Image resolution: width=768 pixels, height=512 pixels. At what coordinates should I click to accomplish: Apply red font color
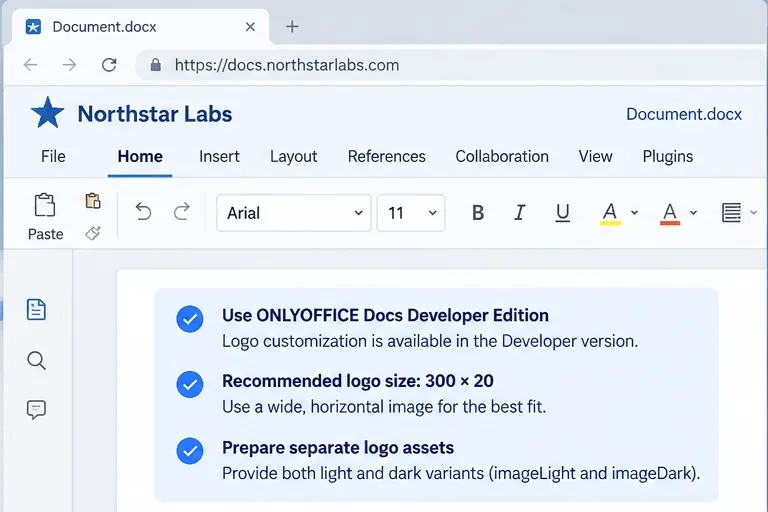point(670,214)
